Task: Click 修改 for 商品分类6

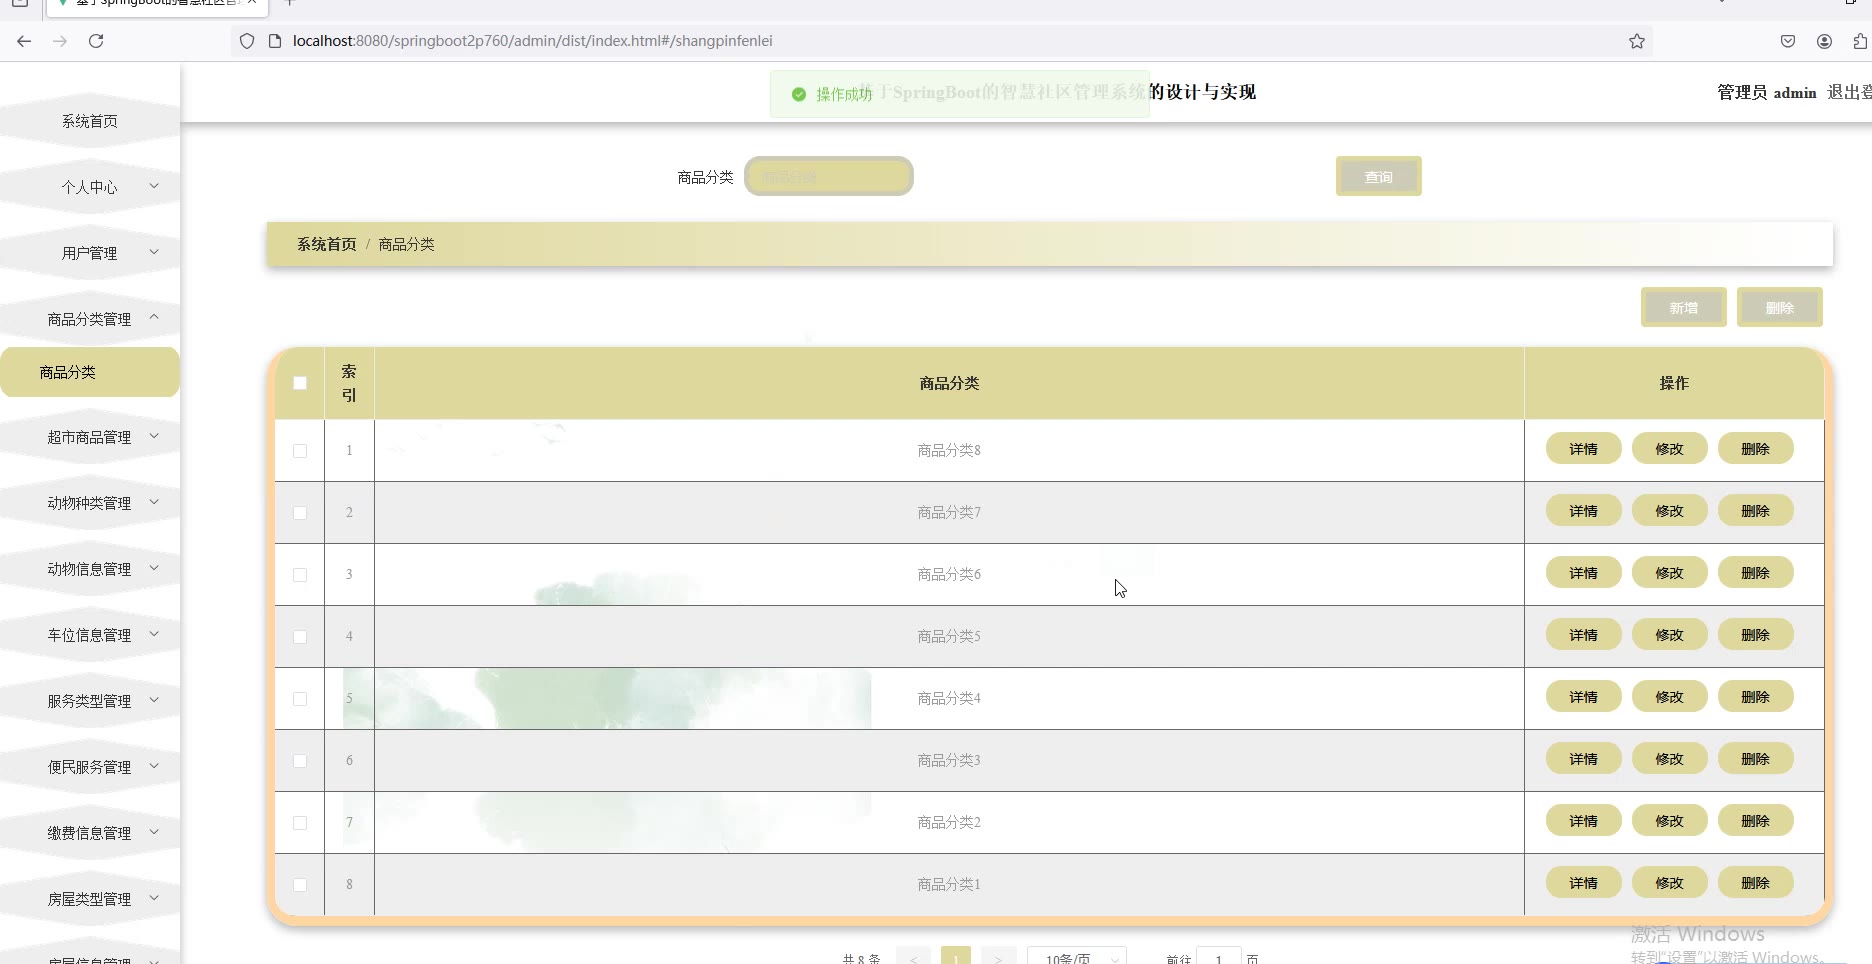Action: (1669, 573)
